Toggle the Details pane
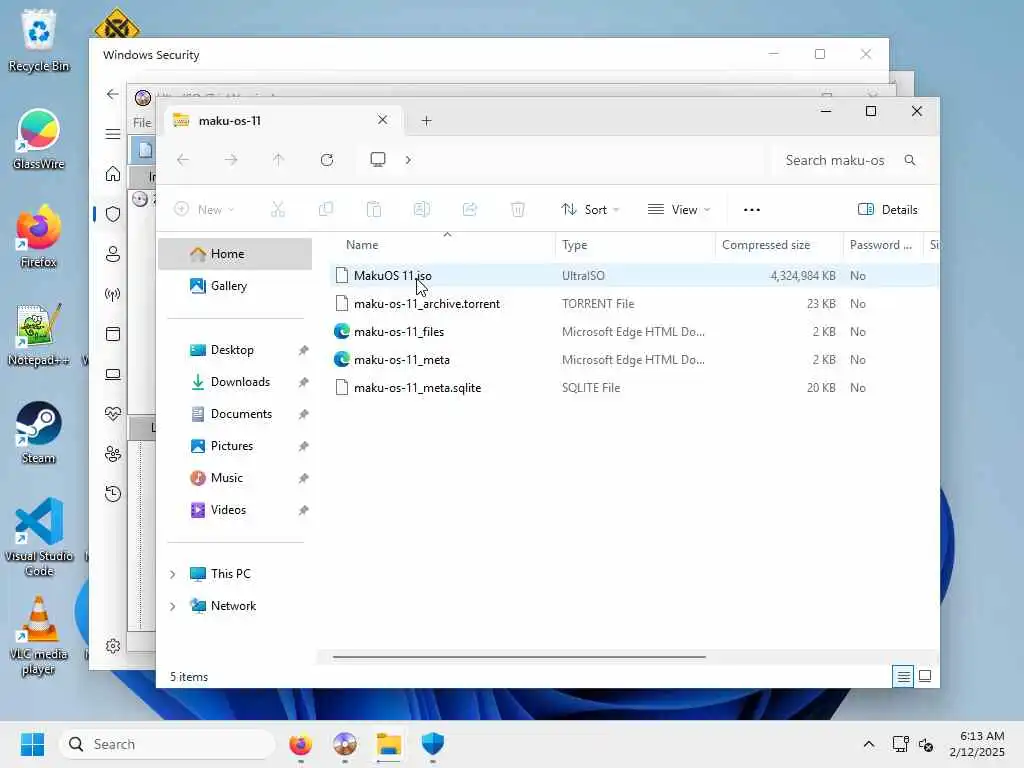Image resolution: width=1024 pixels, height=768 pixels. click(888, 209)
